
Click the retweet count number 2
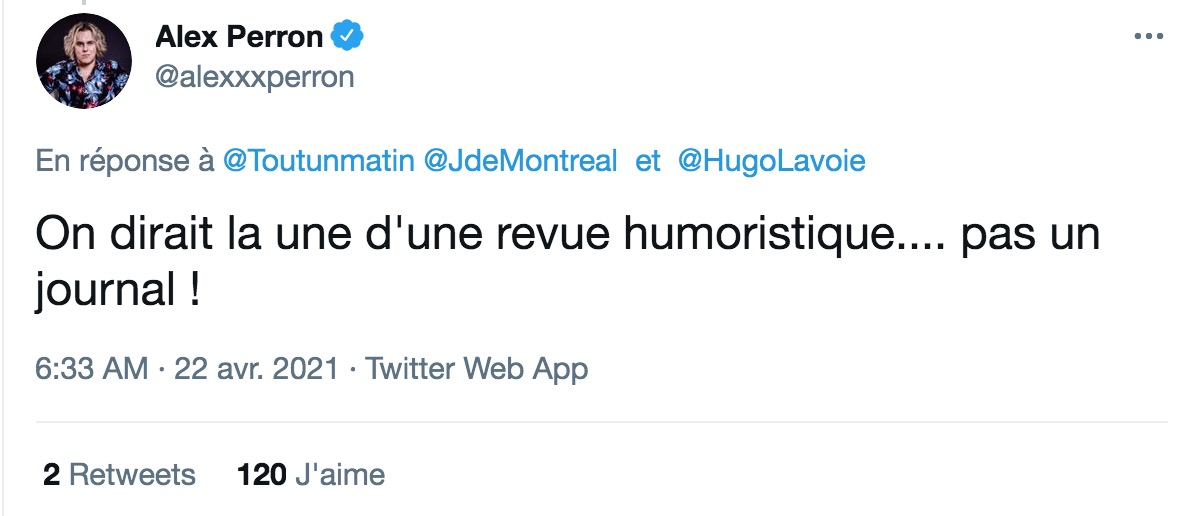click(52, 475)
